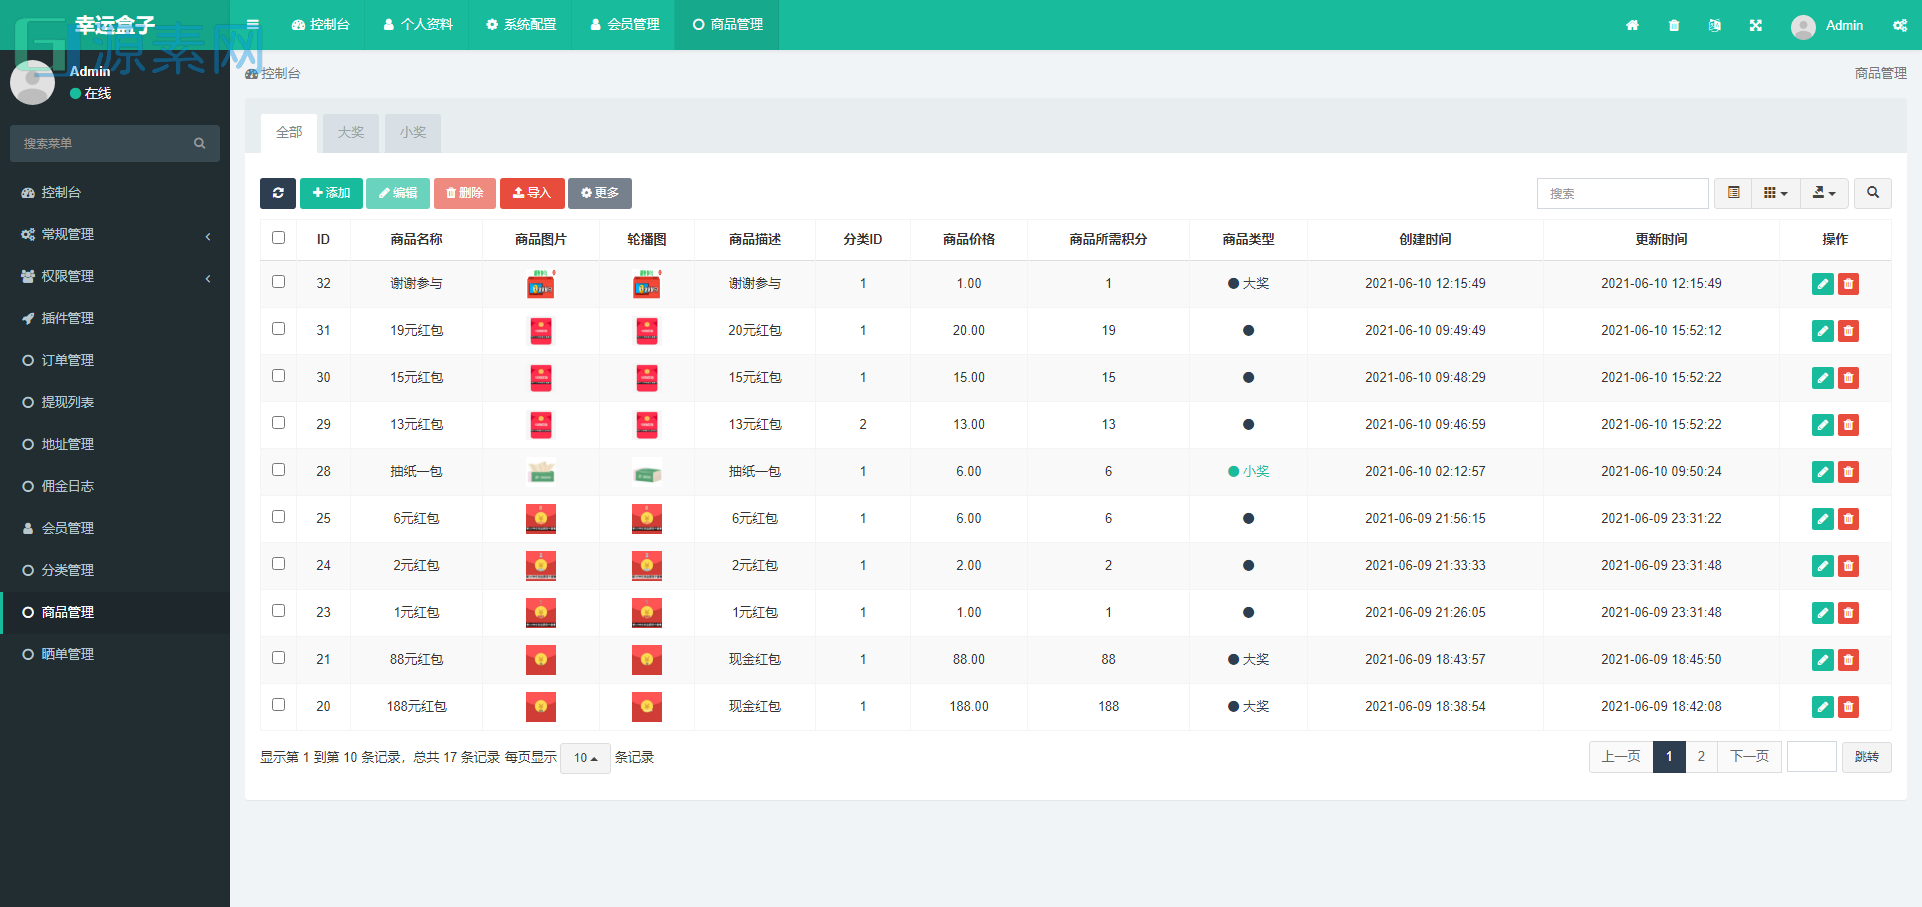Click the 搜索 search input field
The width and height of the screenshot is (1922, 907).
coord(1622,193)
